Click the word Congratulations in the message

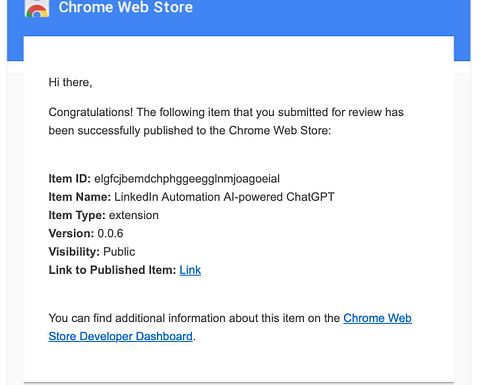[91, 112]
